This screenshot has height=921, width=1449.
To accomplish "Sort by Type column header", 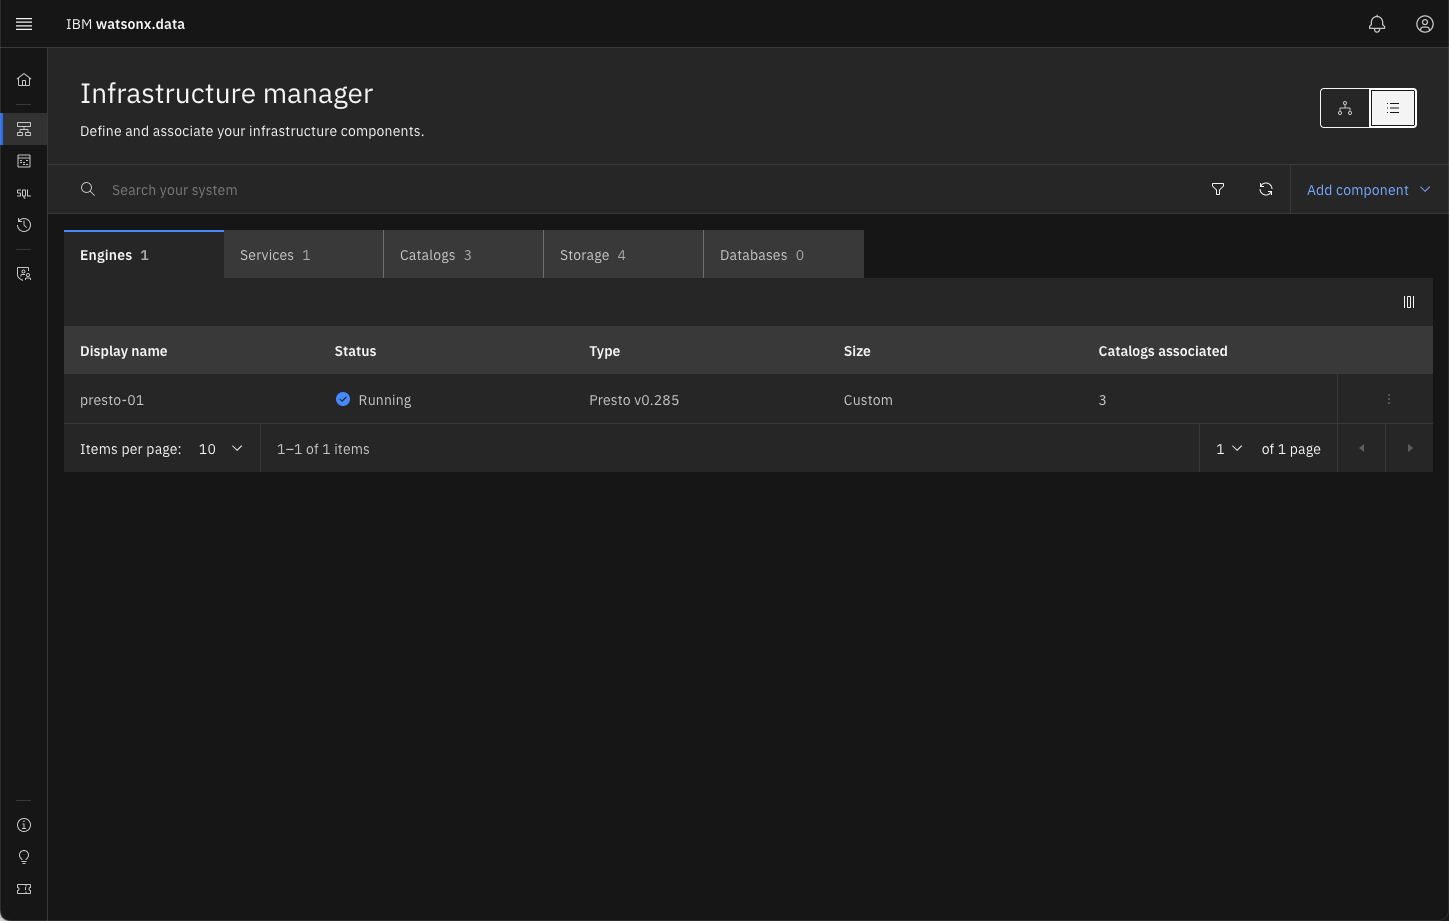I will tap(604, 351).
